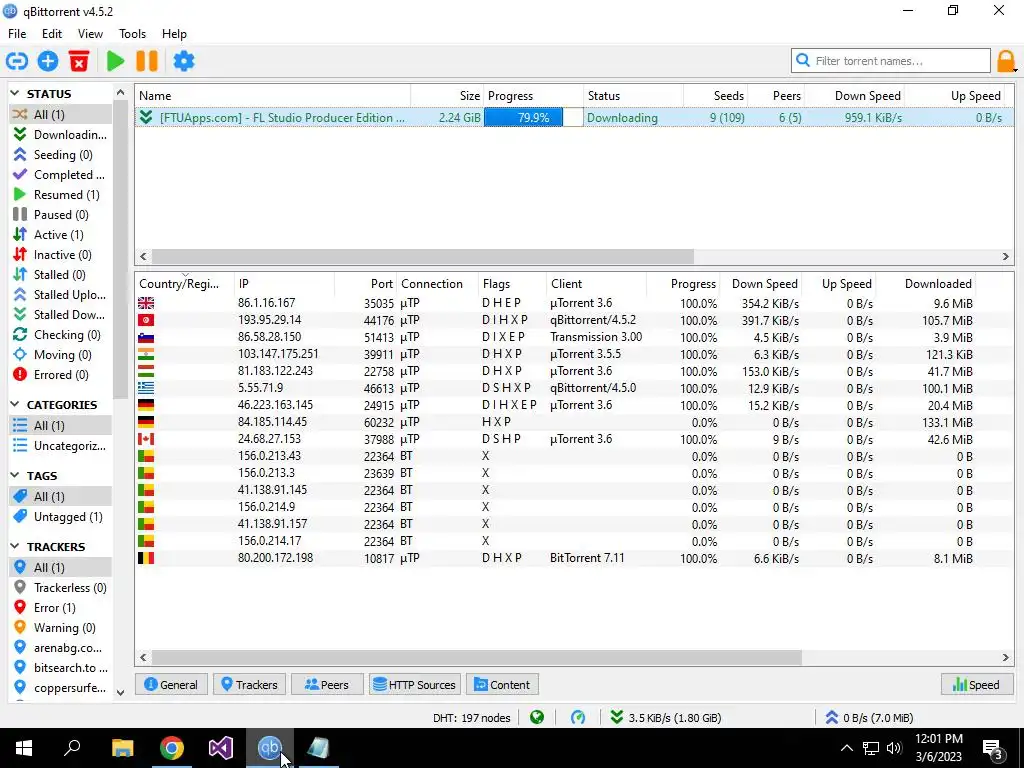This screenshot has width=1024, height=768.
Task: Click the download speed status indicator
Action: (665, 718)
